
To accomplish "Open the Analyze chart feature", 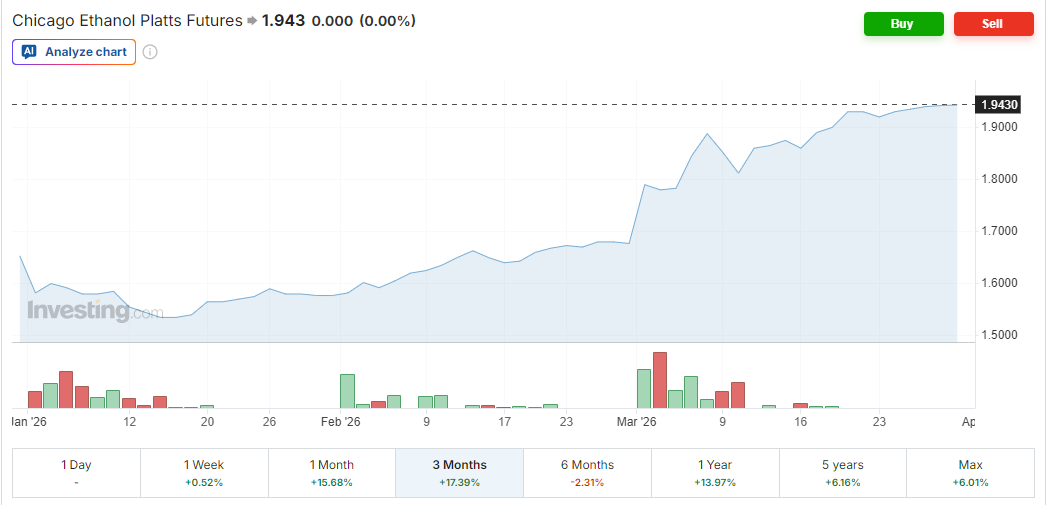I will tap(74, 52).
